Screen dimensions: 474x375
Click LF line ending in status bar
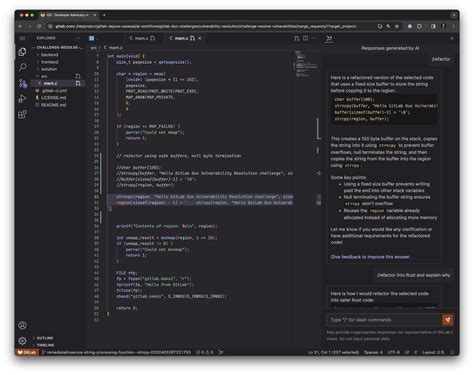pyautogui.click(x=407, y=352)
